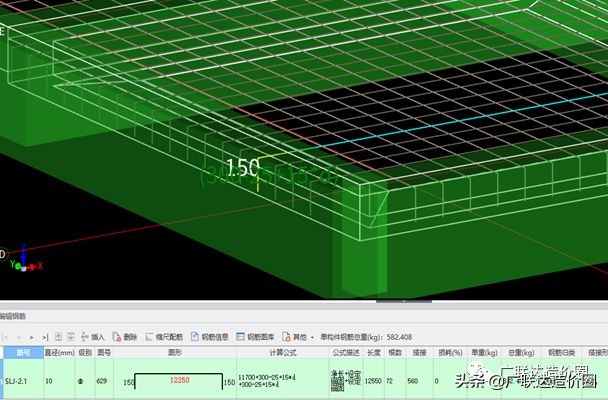Screen dimensions: 608x400
Task: Open 钢筋信息 (rebar info)
Action: (210, 337)
